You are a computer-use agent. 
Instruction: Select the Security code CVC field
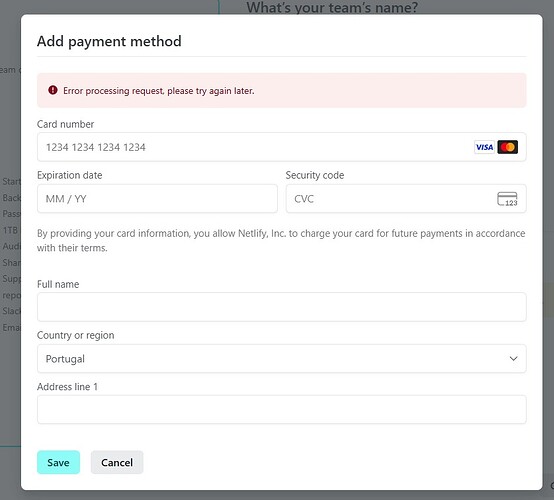406,199
